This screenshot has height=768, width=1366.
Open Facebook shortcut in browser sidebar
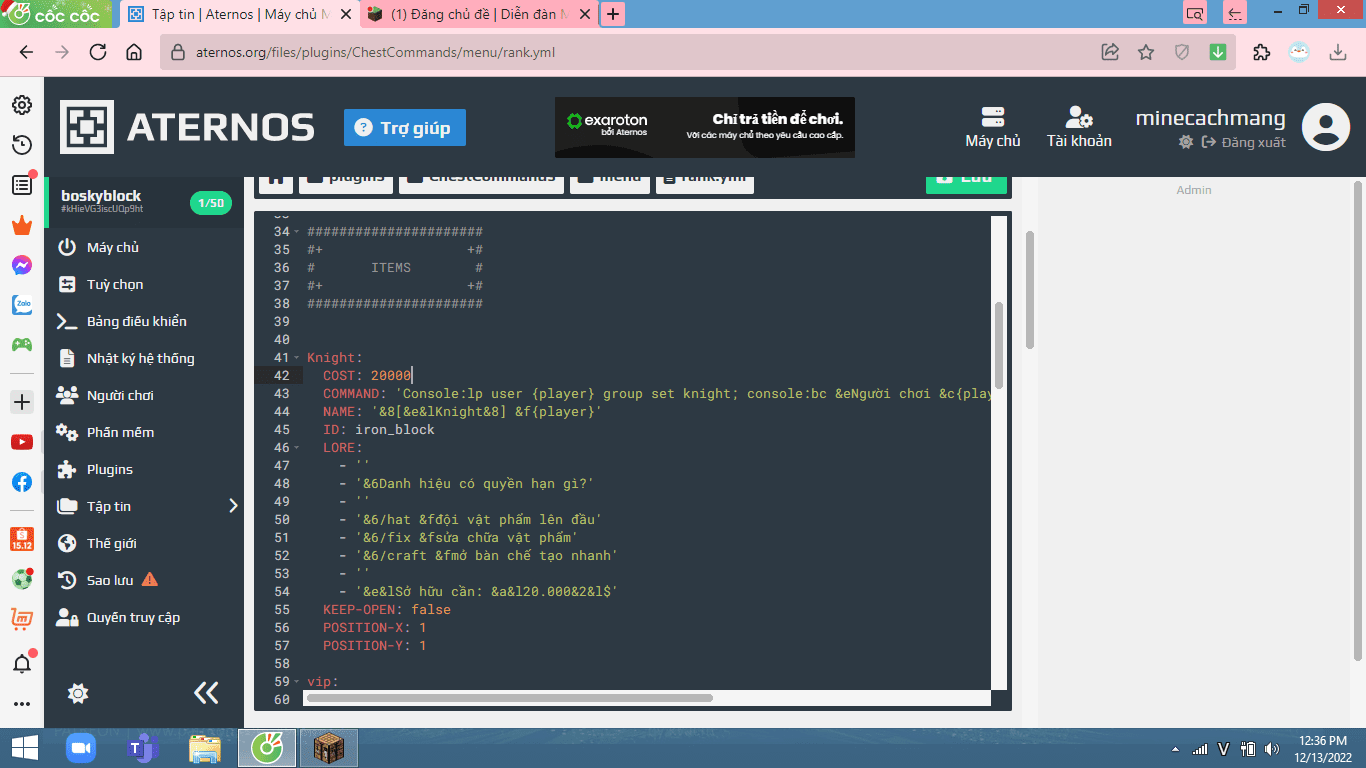tap(21, 482)
